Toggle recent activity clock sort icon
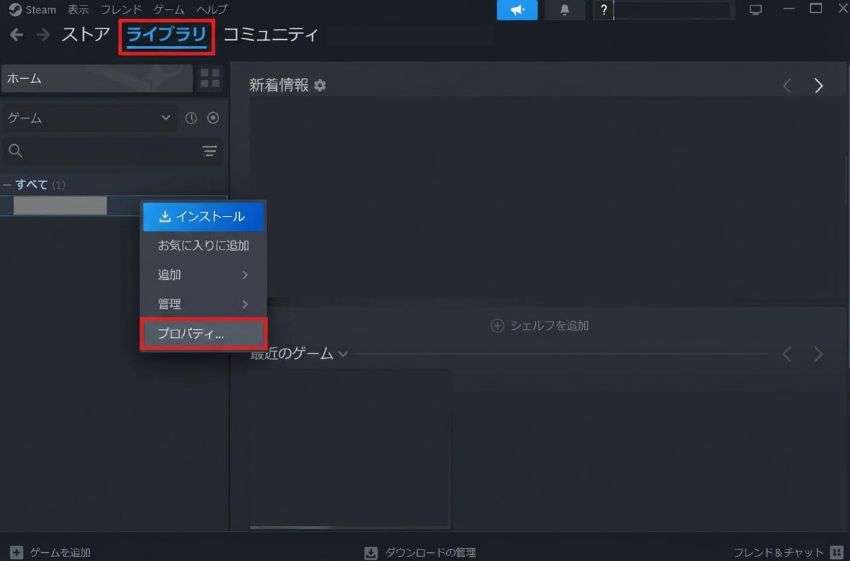850x561 pixels. click(x=191, y=118)
